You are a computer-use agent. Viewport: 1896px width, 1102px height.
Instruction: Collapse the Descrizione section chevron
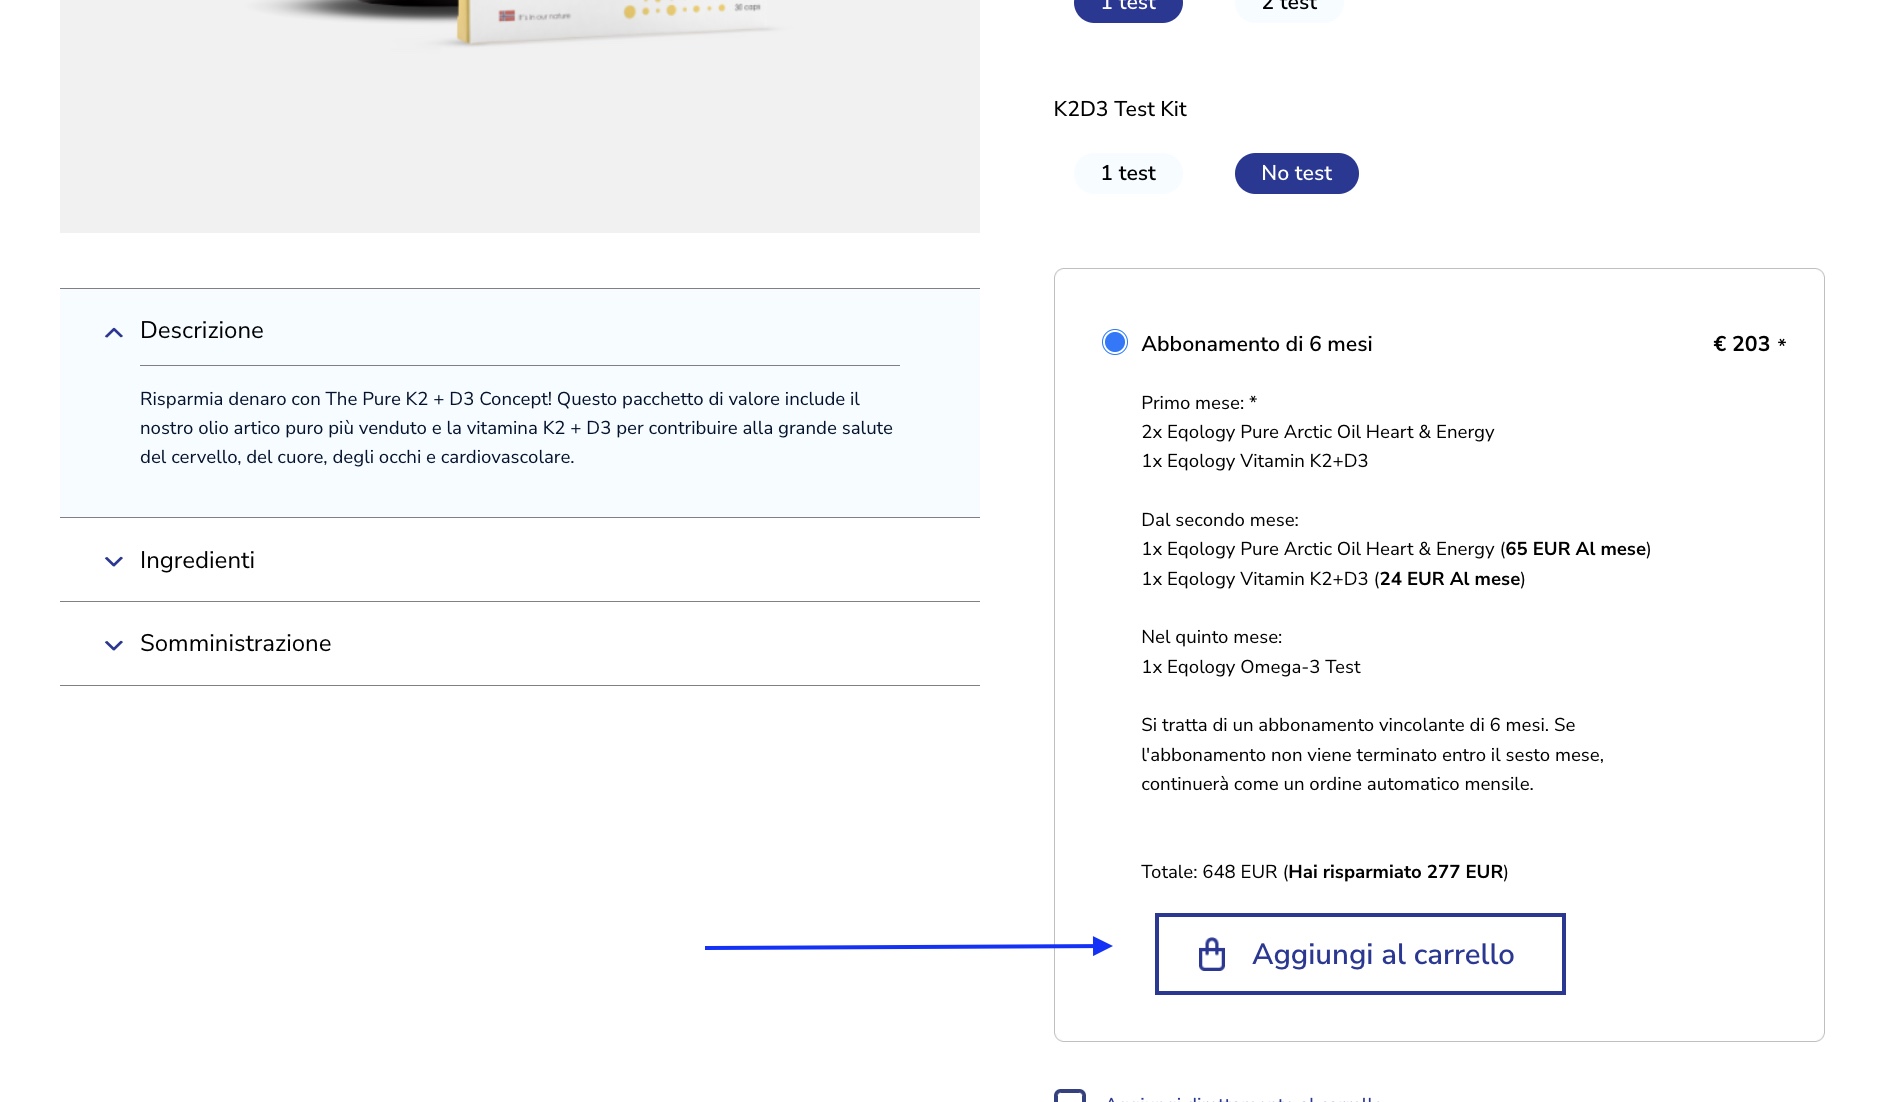pos(114,332)
